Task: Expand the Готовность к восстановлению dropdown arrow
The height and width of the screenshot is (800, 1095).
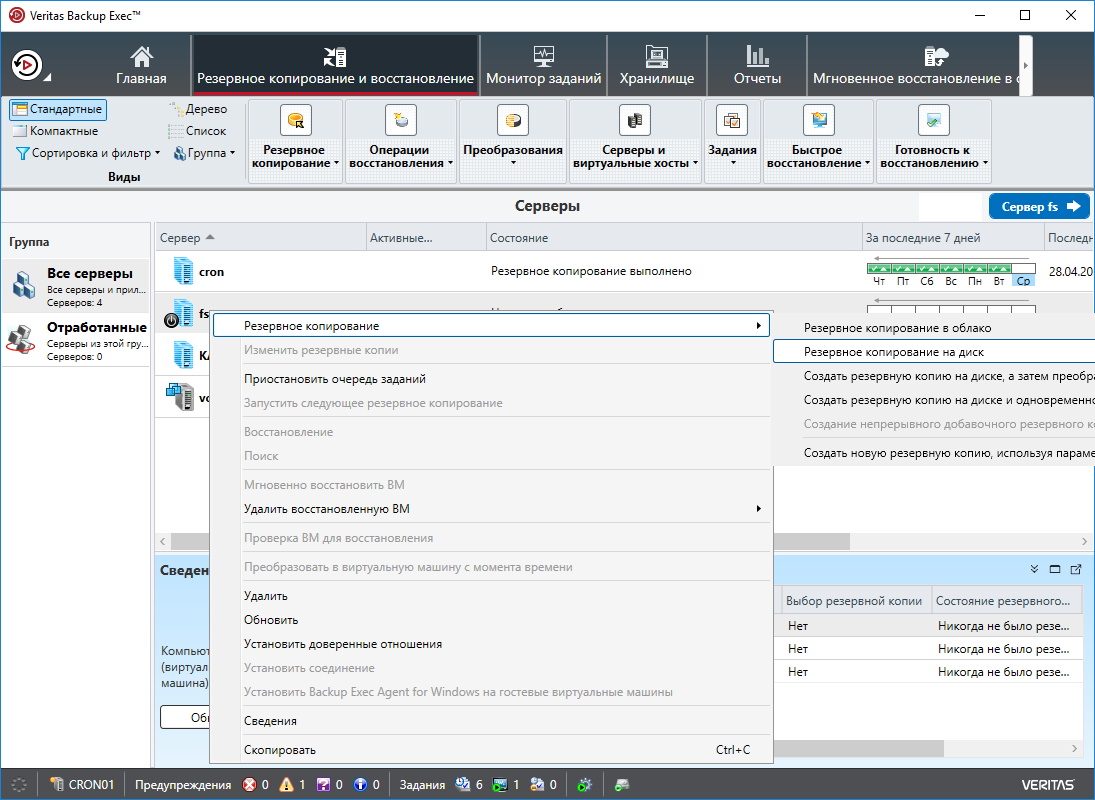Action: [x=985, y=163]
